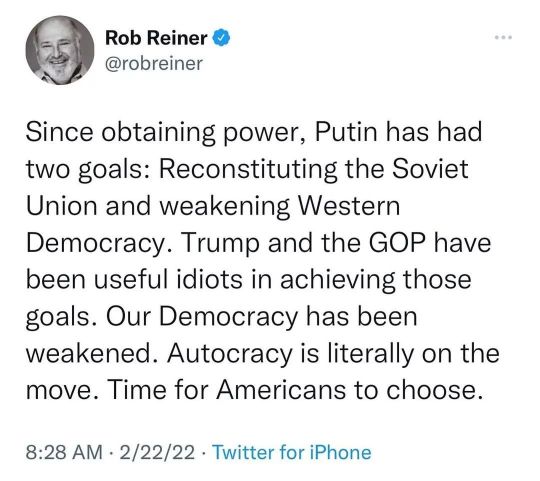The height and width of the screenshot is (481, 540).
Task: Open Rob Reiner's profile picture
Action: 60,50
